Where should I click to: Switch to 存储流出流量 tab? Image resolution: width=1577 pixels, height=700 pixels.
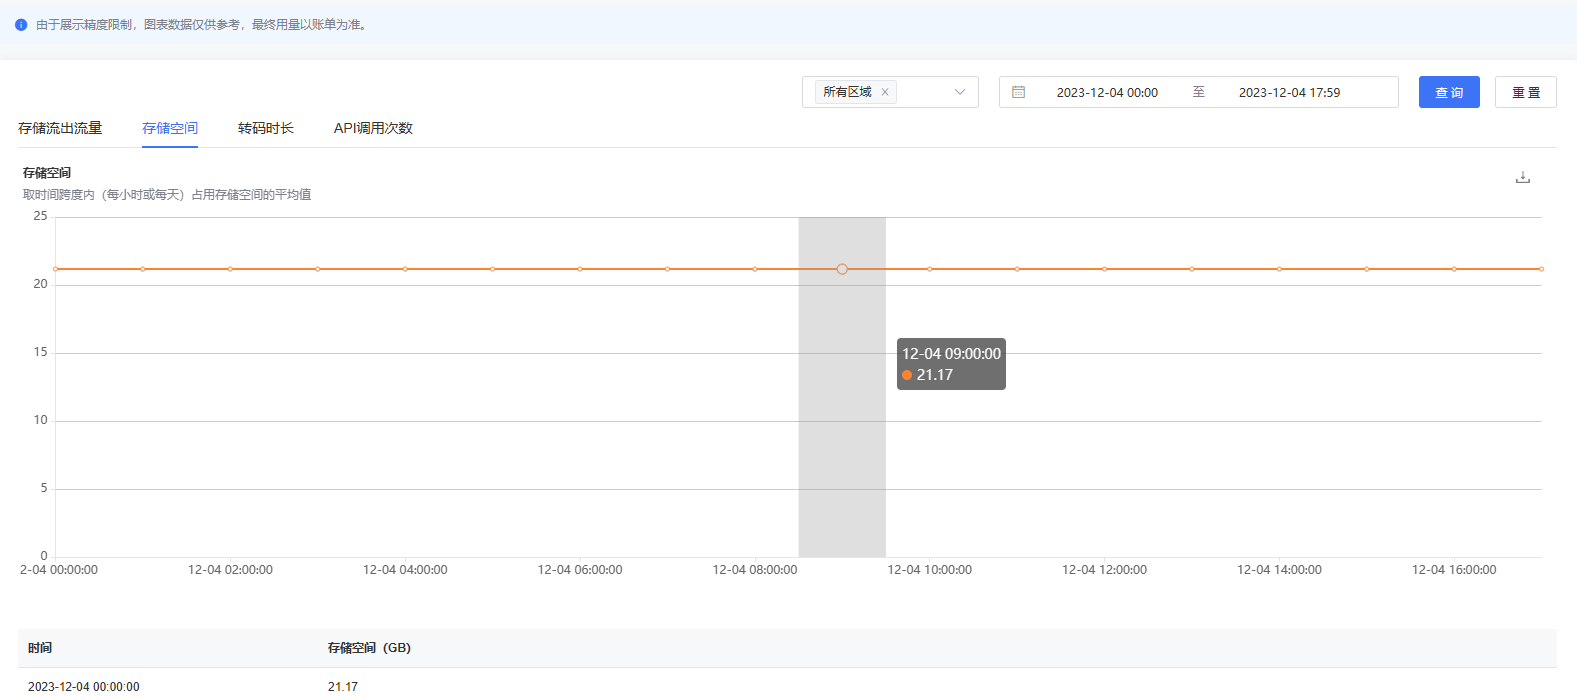point(60,128)
